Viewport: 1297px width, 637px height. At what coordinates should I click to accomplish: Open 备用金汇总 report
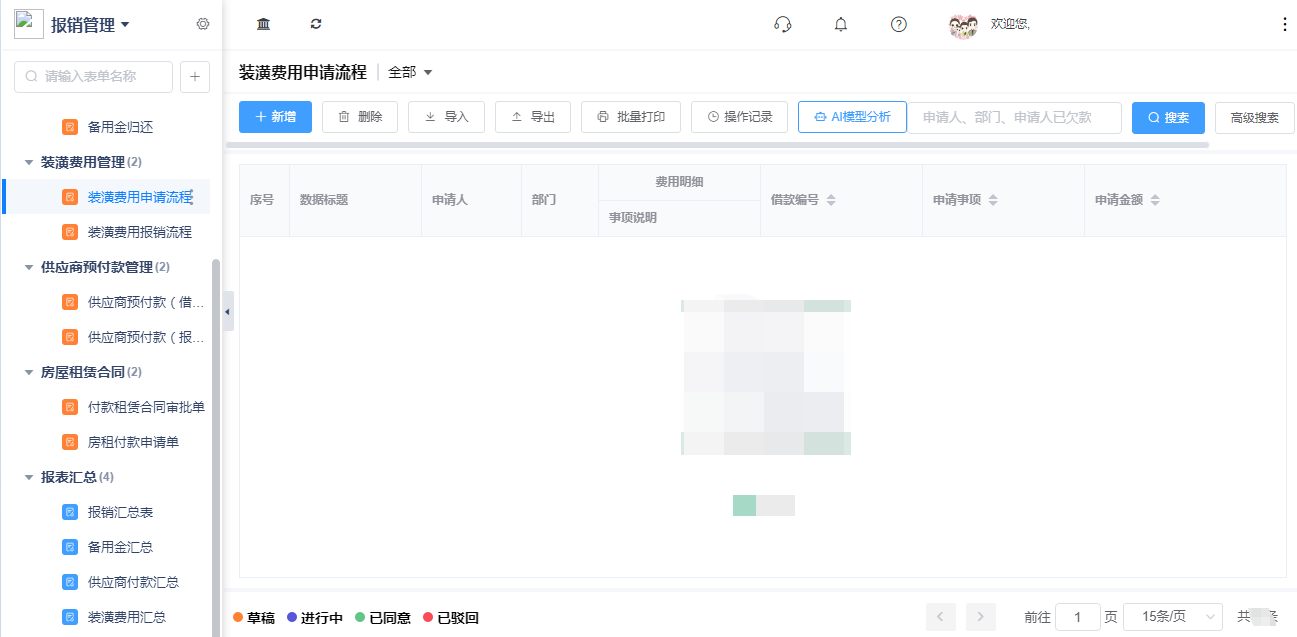[x=120, y=547]
